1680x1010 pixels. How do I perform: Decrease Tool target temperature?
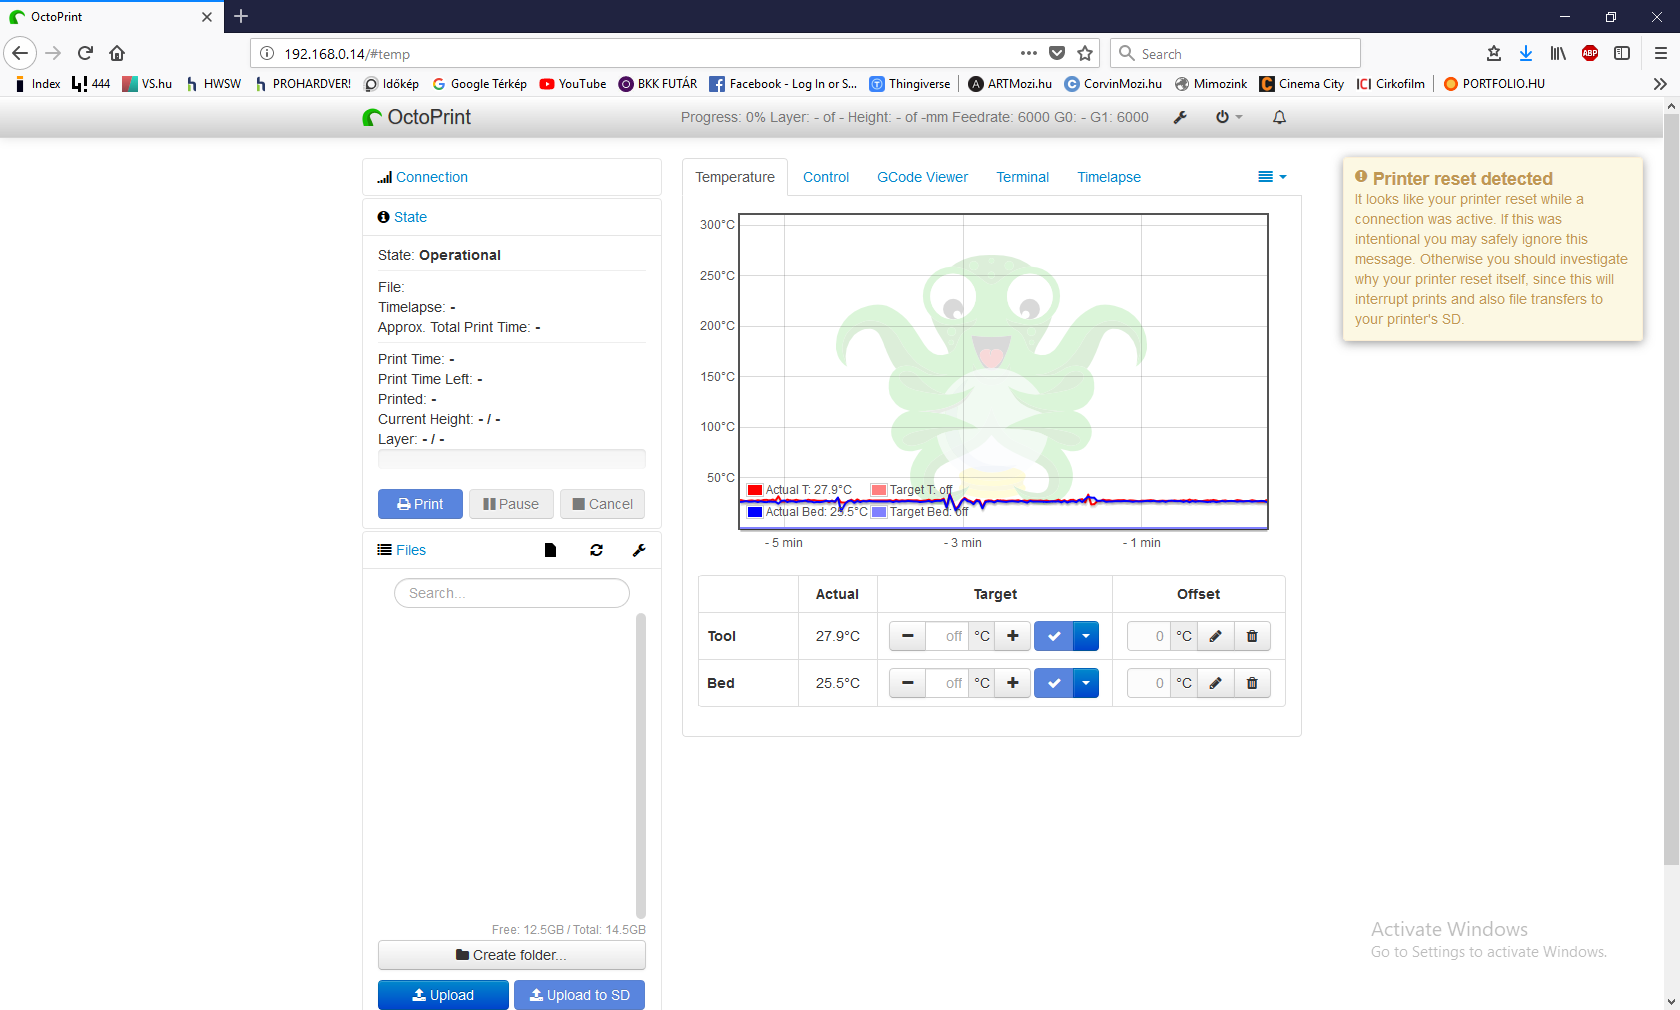(908, 636)
